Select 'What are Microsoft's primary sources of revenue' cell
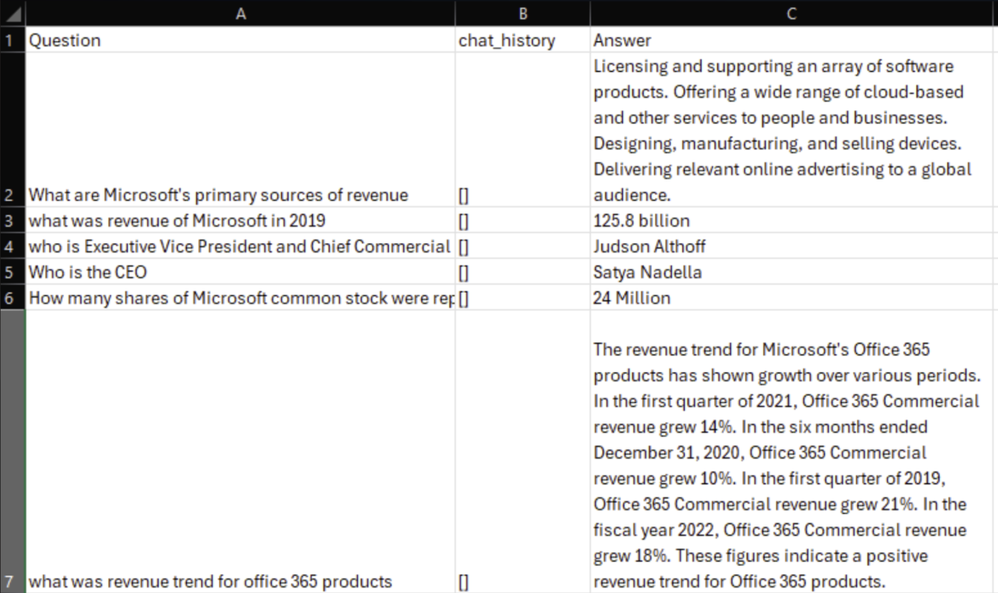 241,130
